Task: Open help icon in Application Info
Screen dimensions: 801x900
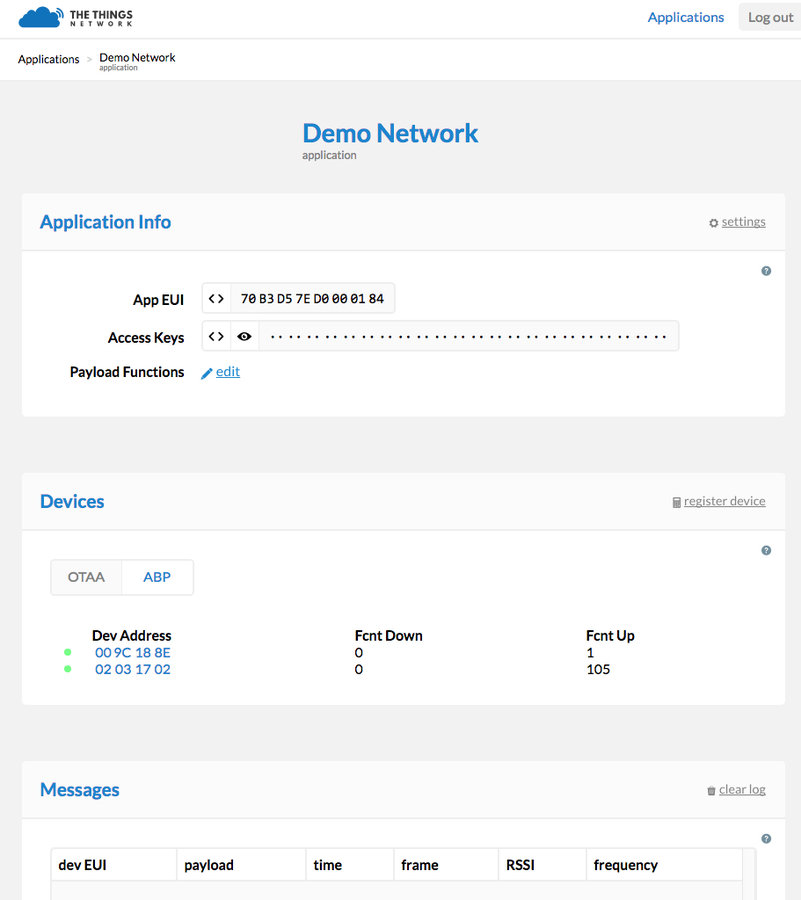Action: click(x=766, y=271)
